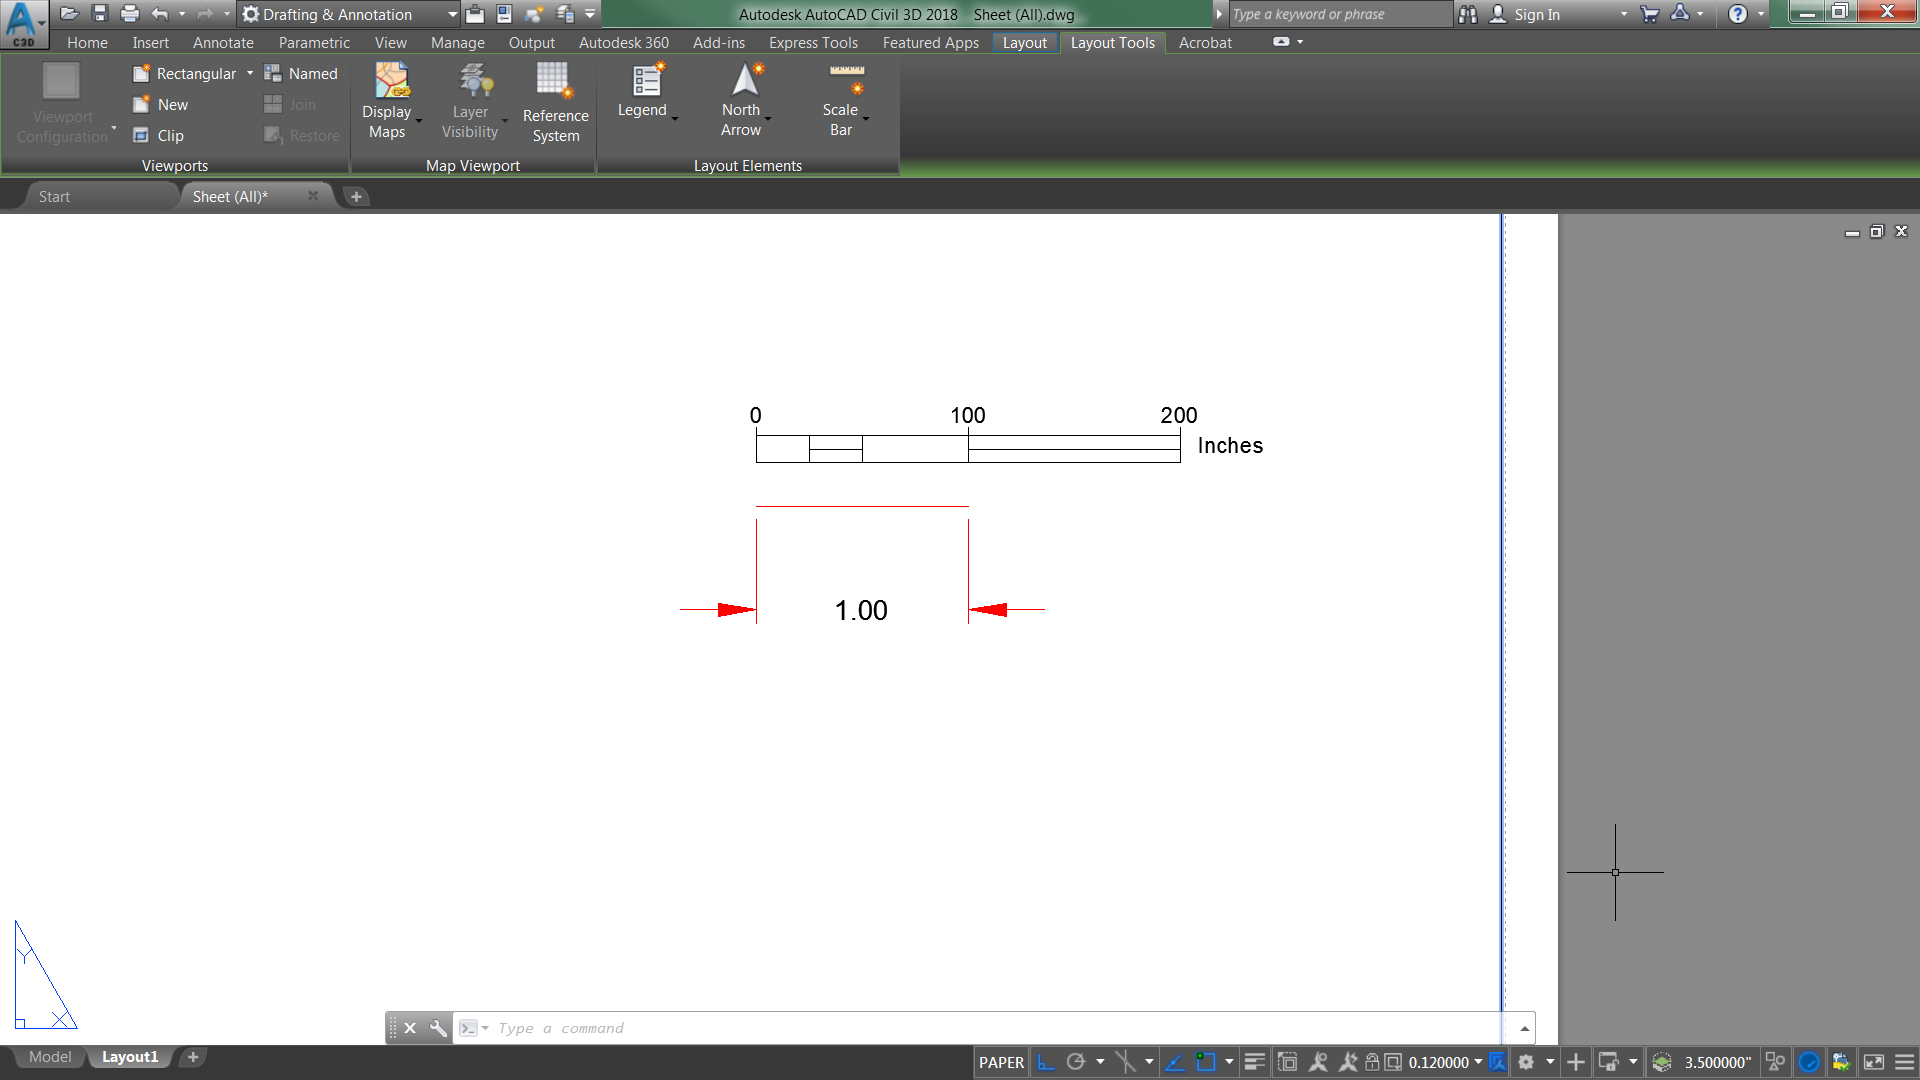This screenshot has height=1080, width=1920.
Task: Open Display Maps in Map Viewport panel
Action: 389,100
